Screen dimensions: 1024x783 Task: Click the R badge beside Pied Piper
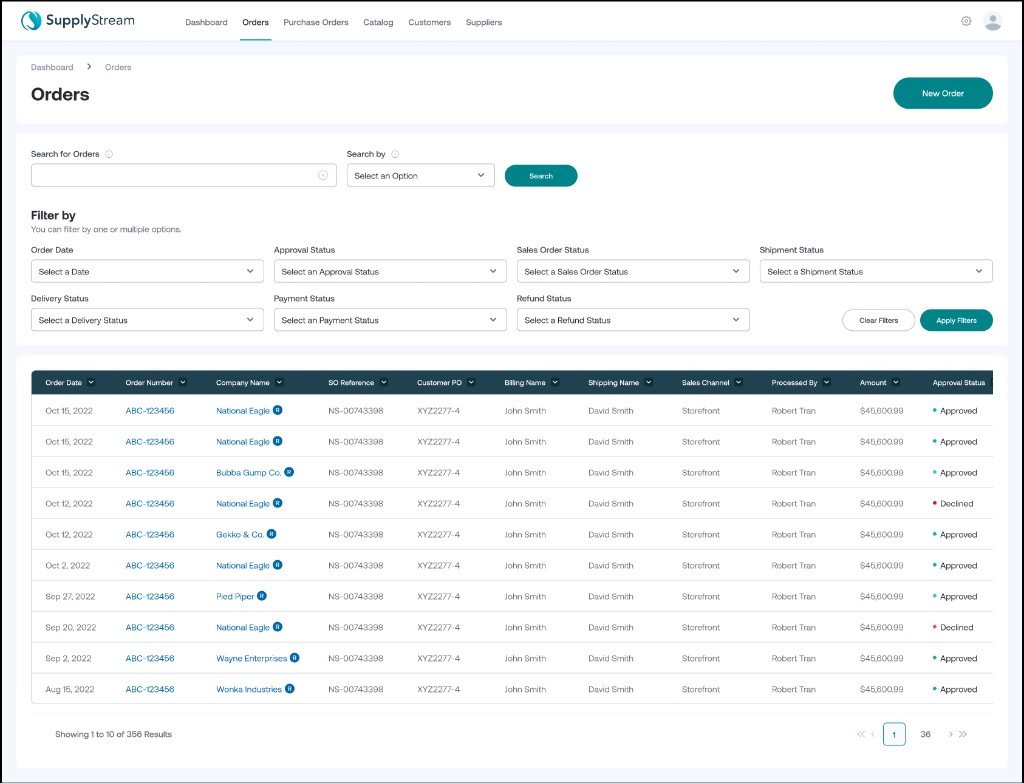[x=262, y=596]
